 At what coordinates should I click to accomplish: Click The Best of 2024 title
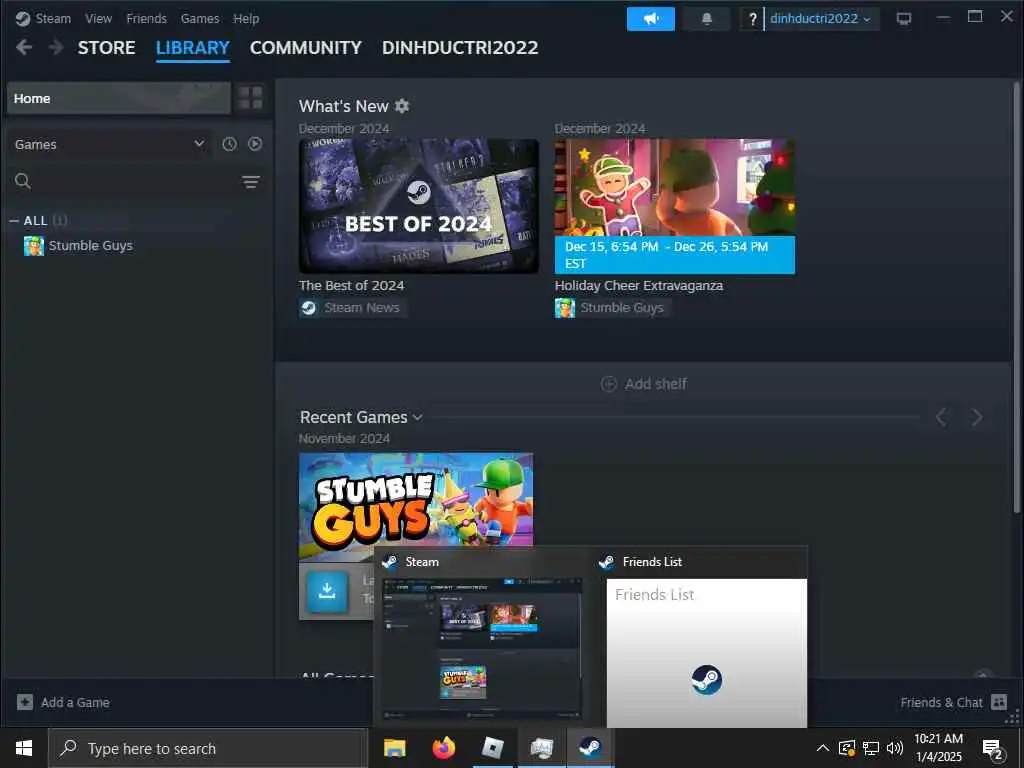351,285
